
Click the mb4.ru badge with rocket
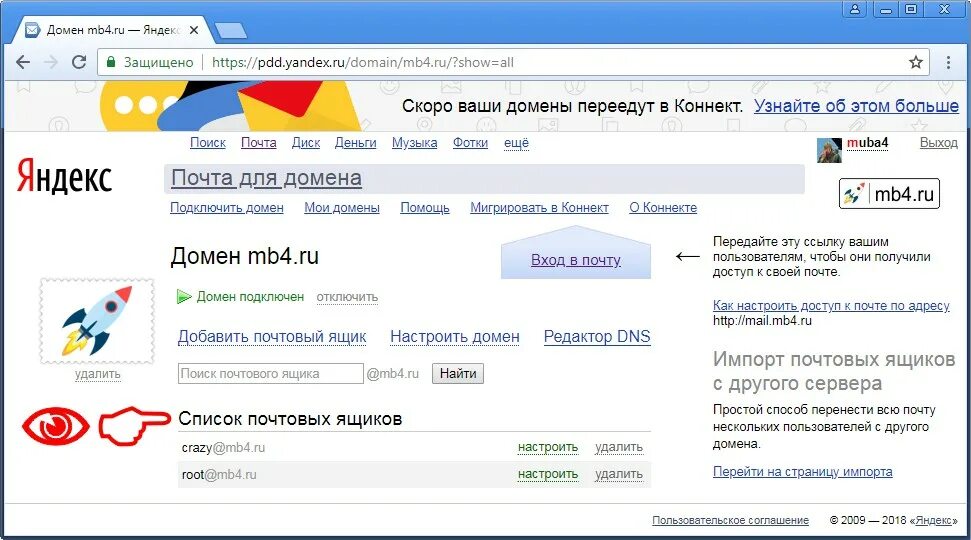pos(889,194)
